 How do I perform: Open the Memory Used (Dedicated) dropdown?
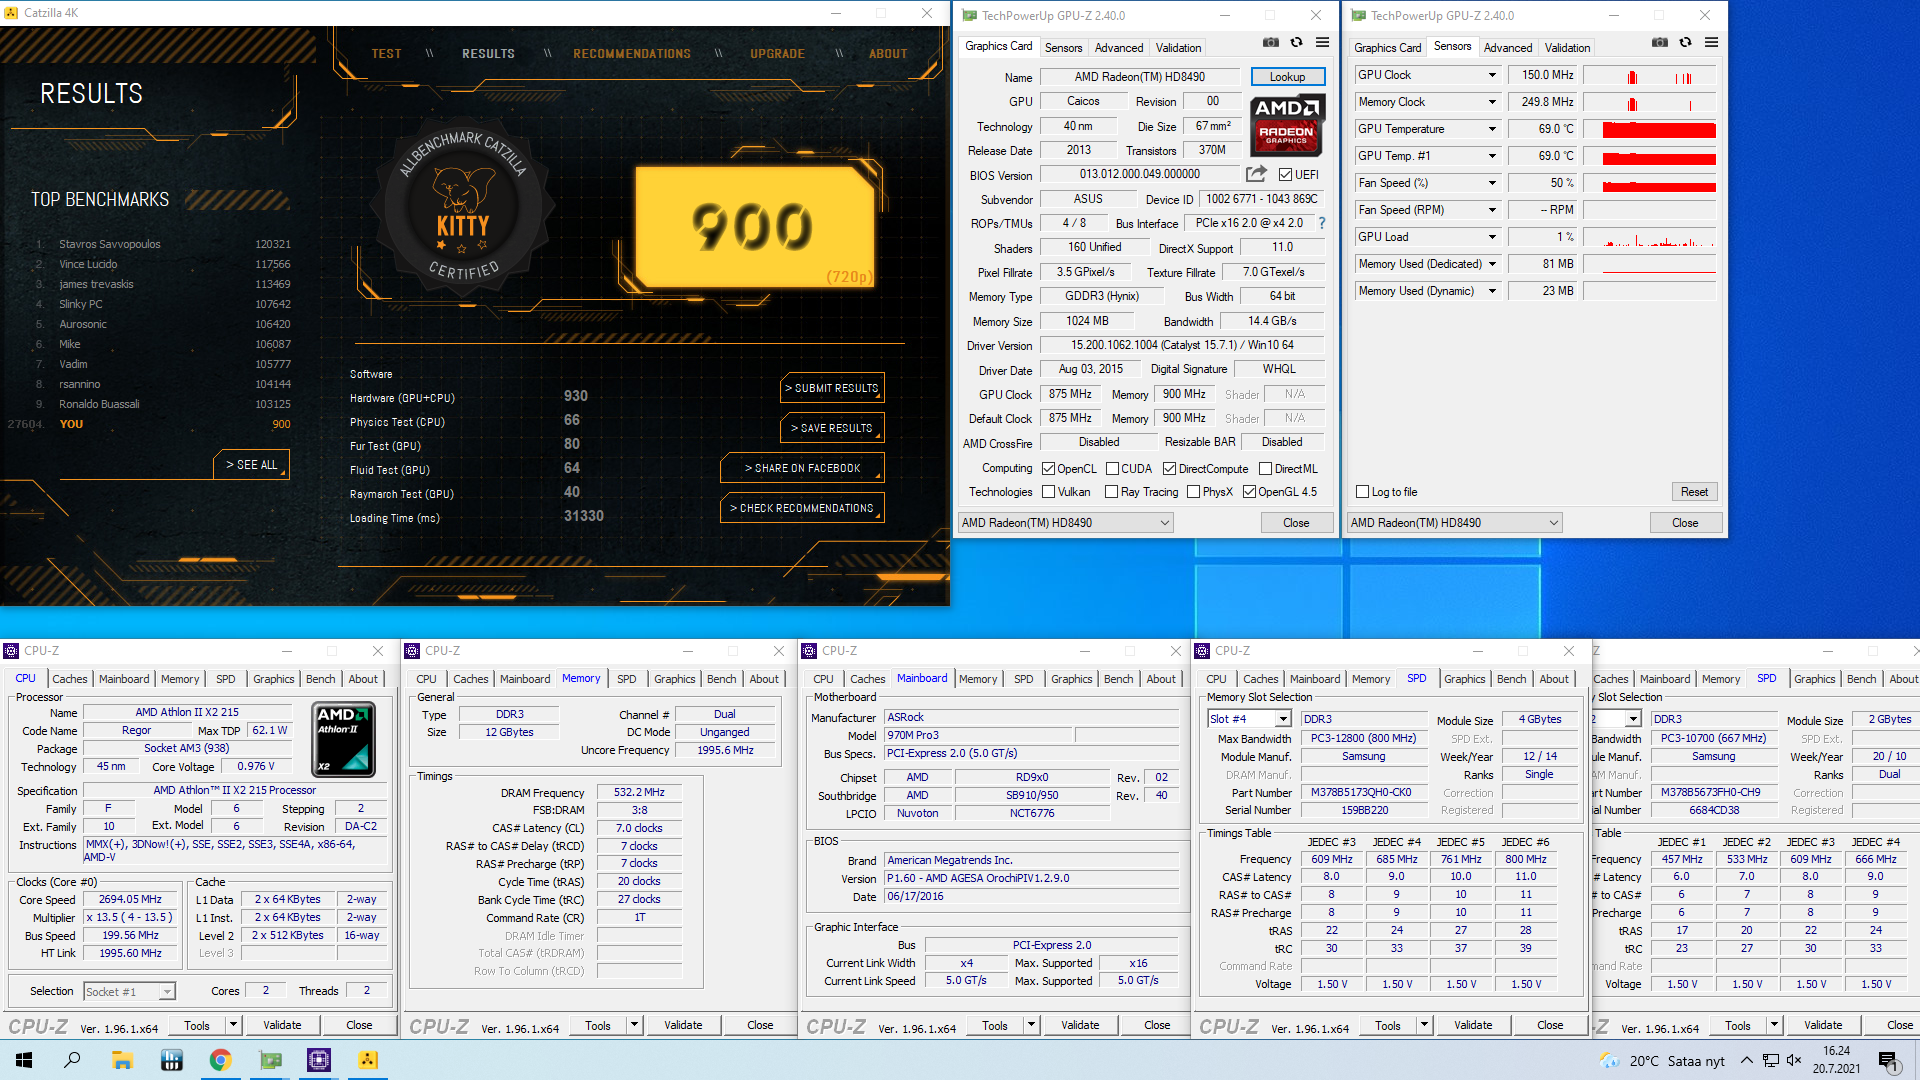(1492, 264)
